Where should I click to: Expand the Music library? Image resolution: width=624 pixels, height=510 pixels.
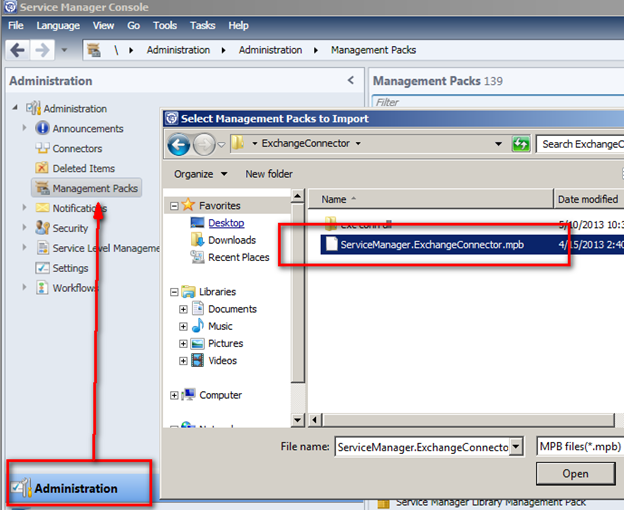tap(183, 326)
